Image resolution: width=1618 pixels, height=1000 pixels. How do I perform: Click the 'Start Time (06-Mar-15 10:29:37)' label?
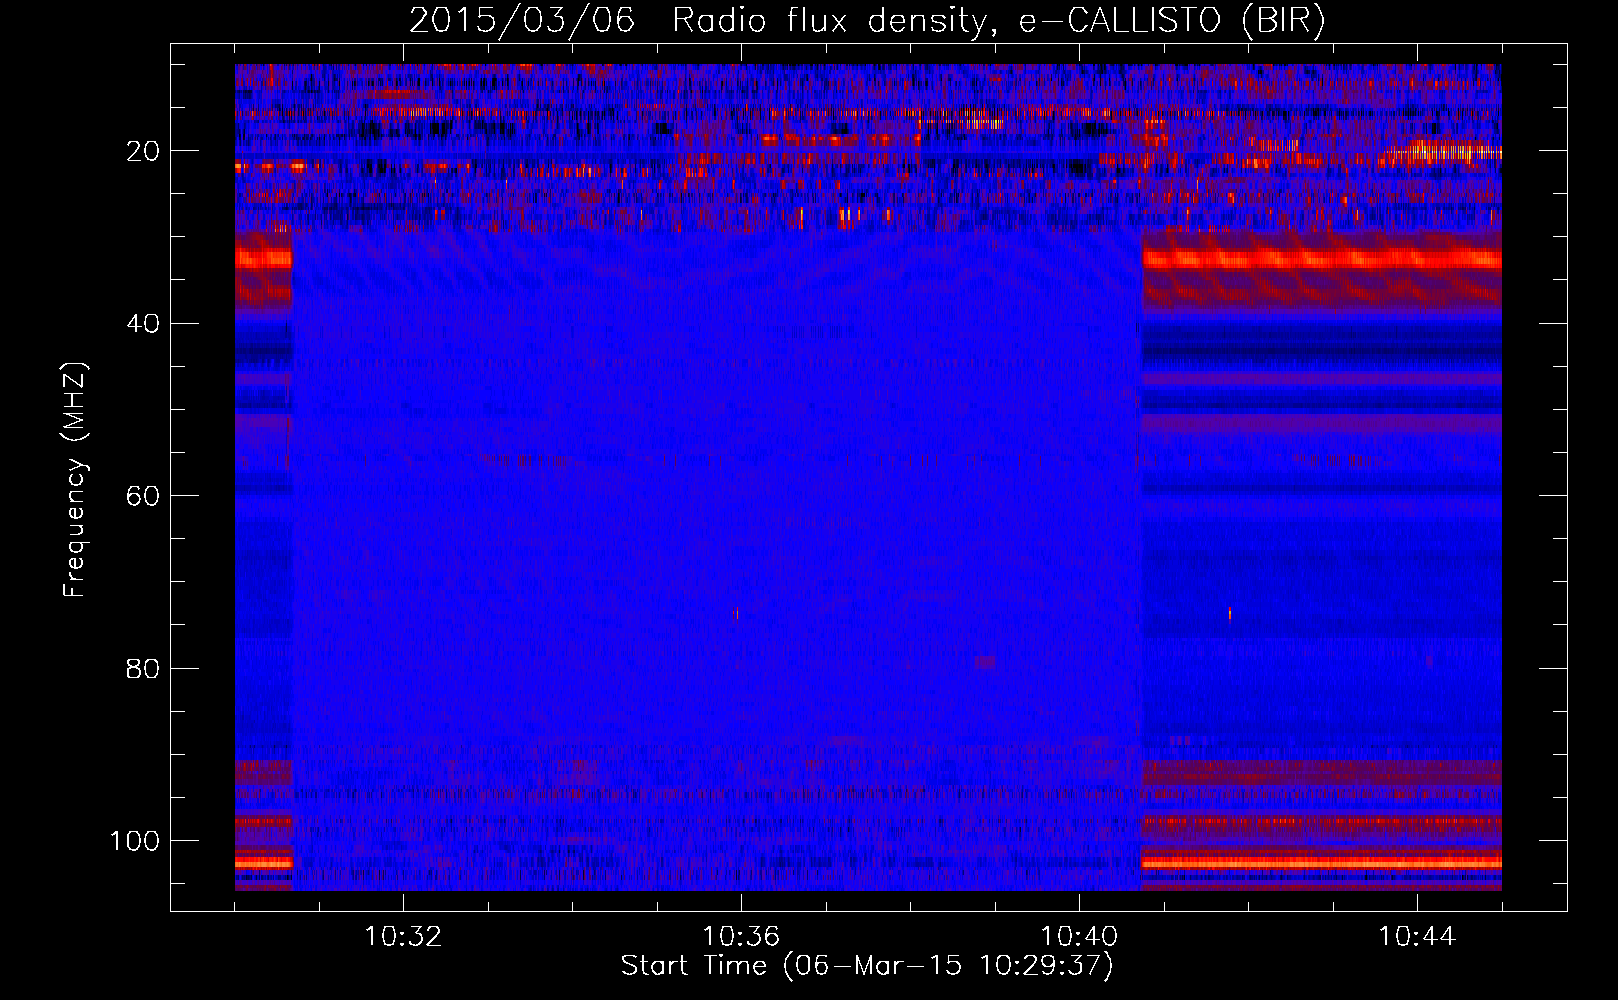pos(867,966)
